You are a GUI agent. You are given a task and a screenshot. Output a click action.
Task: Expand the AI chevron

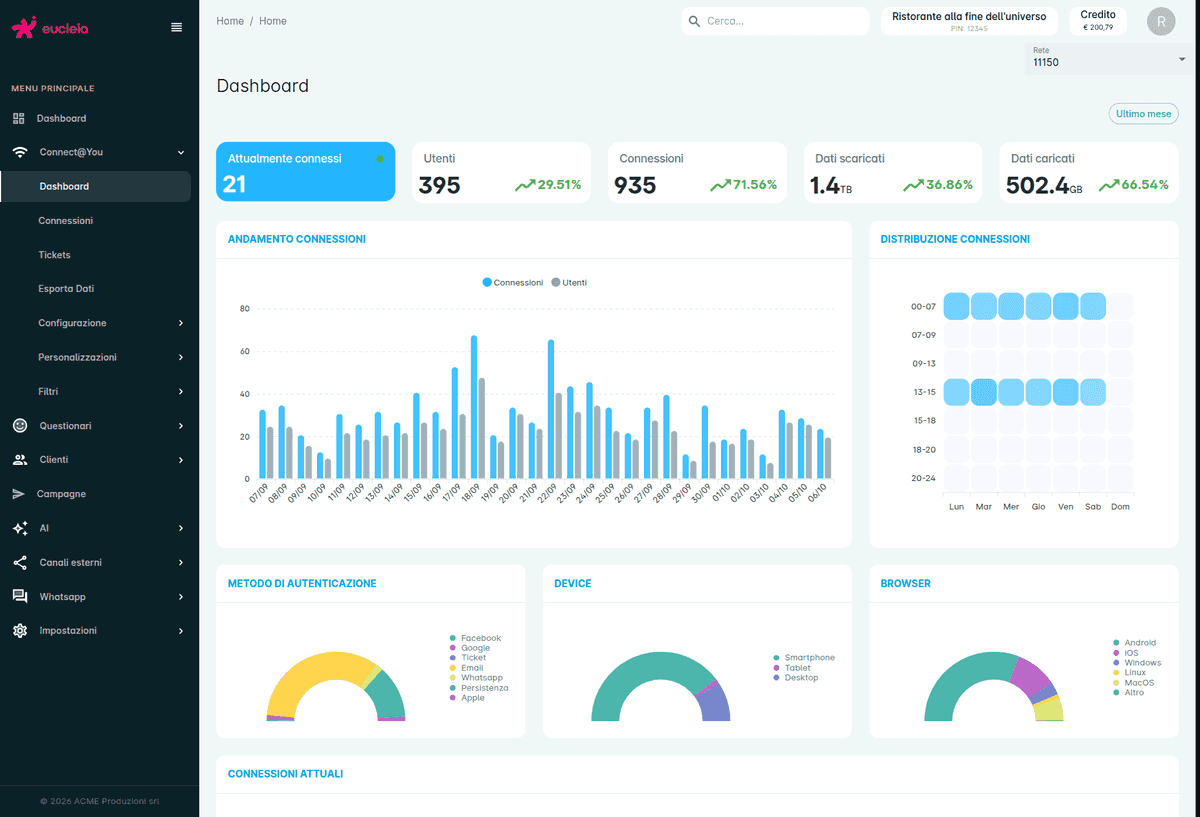point(181,528)
